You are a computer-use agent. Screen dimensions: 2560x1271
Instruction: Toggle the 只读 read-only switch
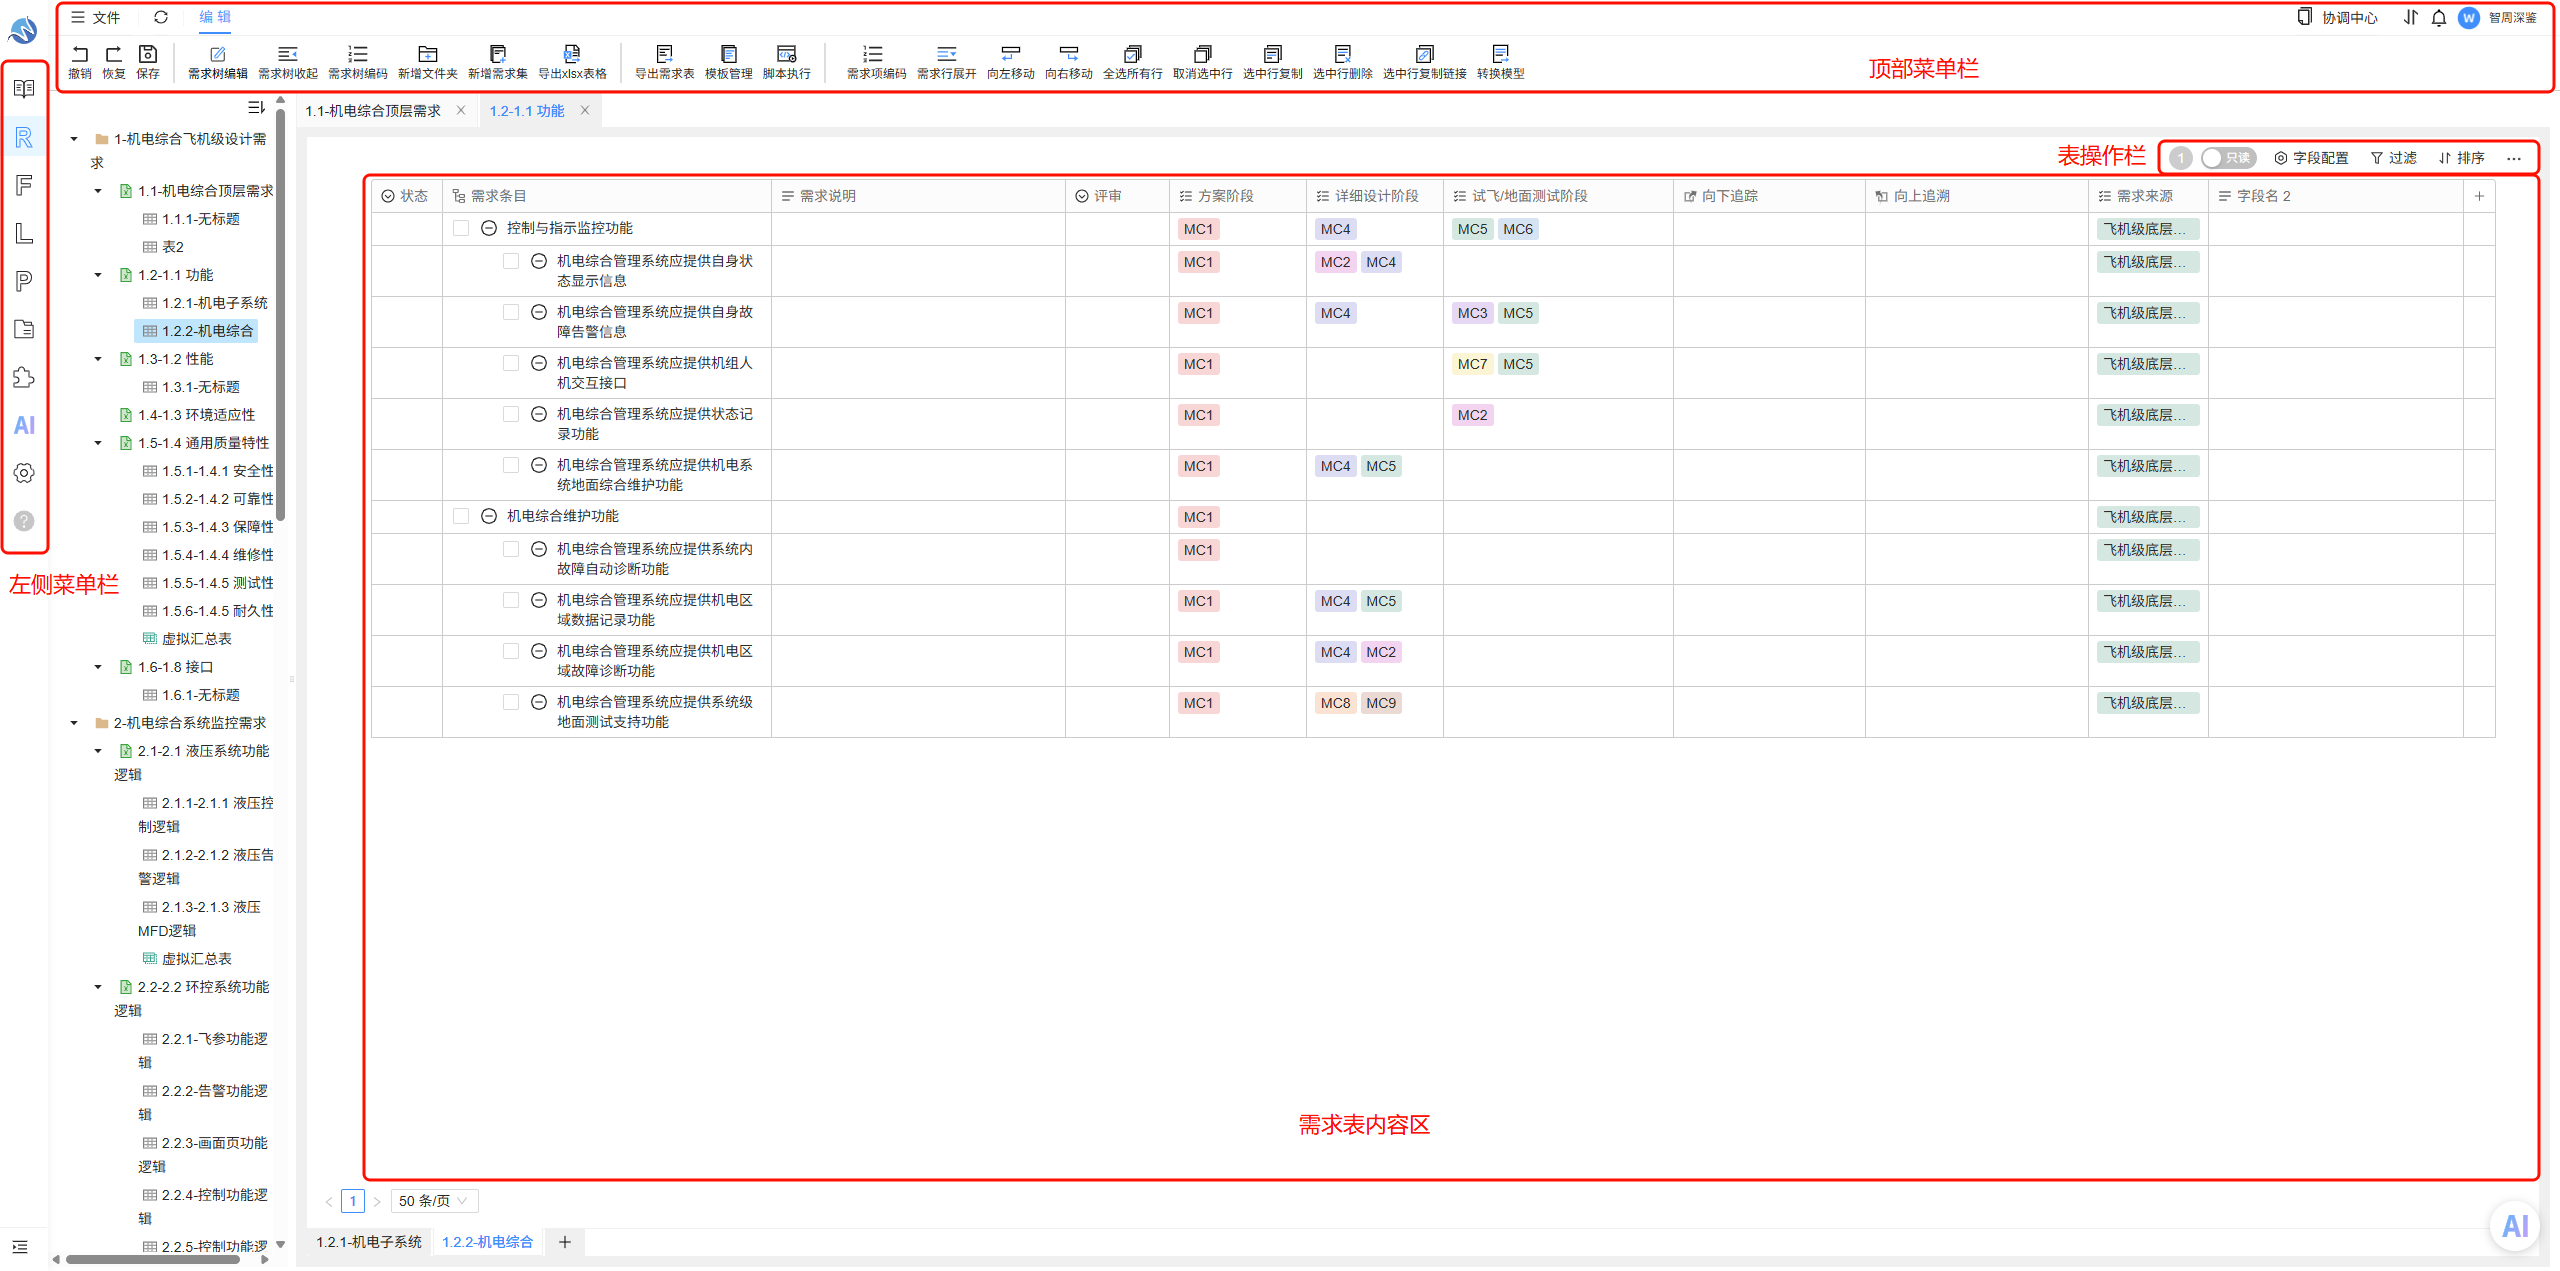coord(2228,158)
